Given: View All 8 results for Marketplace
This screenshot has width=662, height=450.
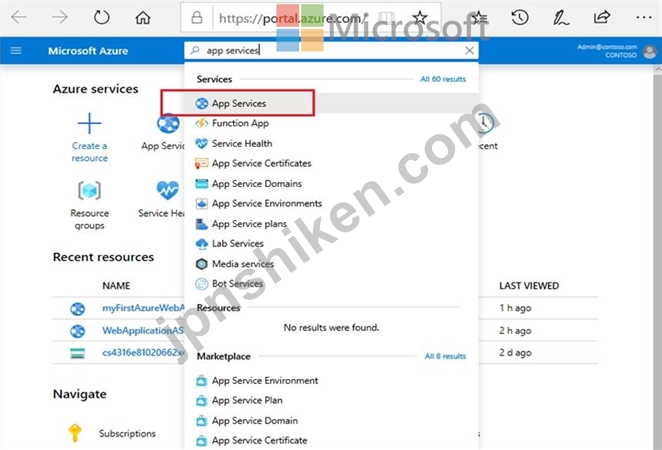Looking at the screenshot, I should click(445, 356).
